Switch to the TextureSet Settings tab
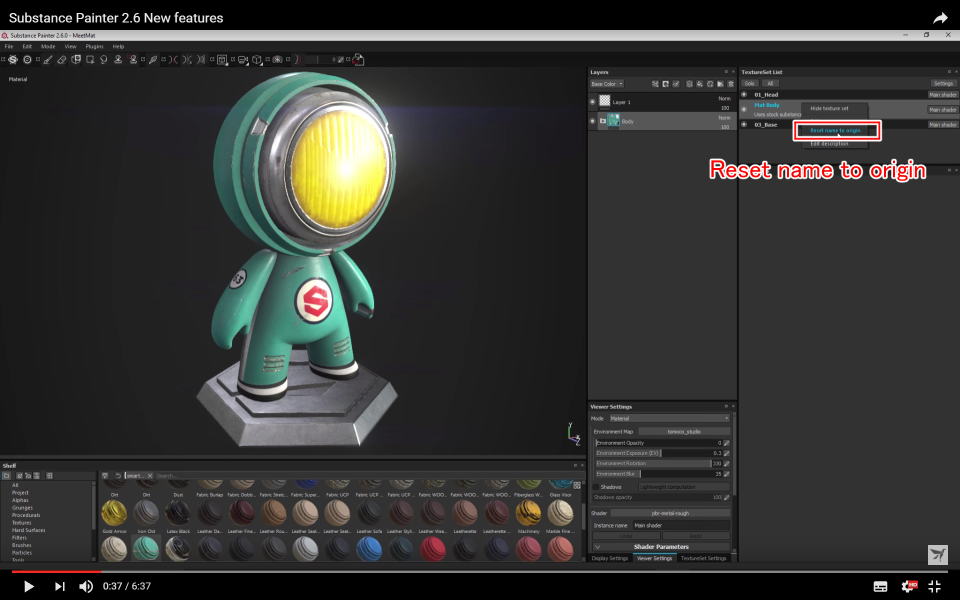 tap(703, 558)
